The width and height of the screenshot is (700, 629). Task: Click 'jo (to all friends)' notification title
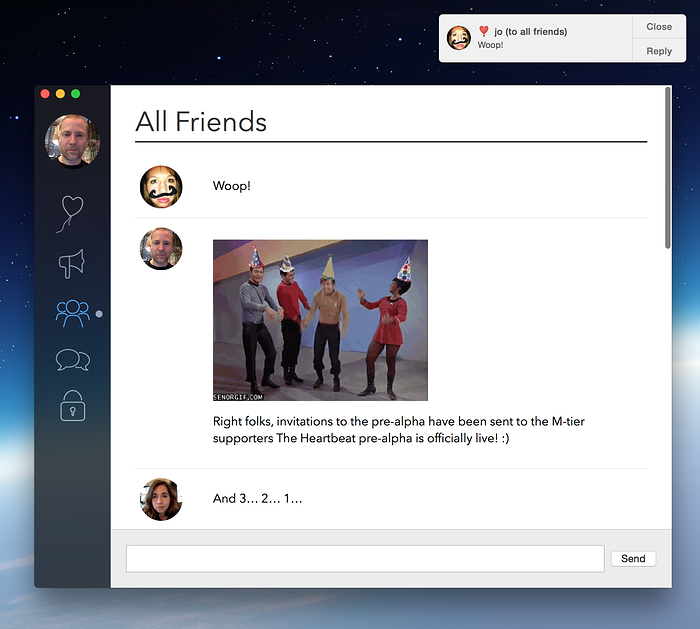click(x=531, y=32)
